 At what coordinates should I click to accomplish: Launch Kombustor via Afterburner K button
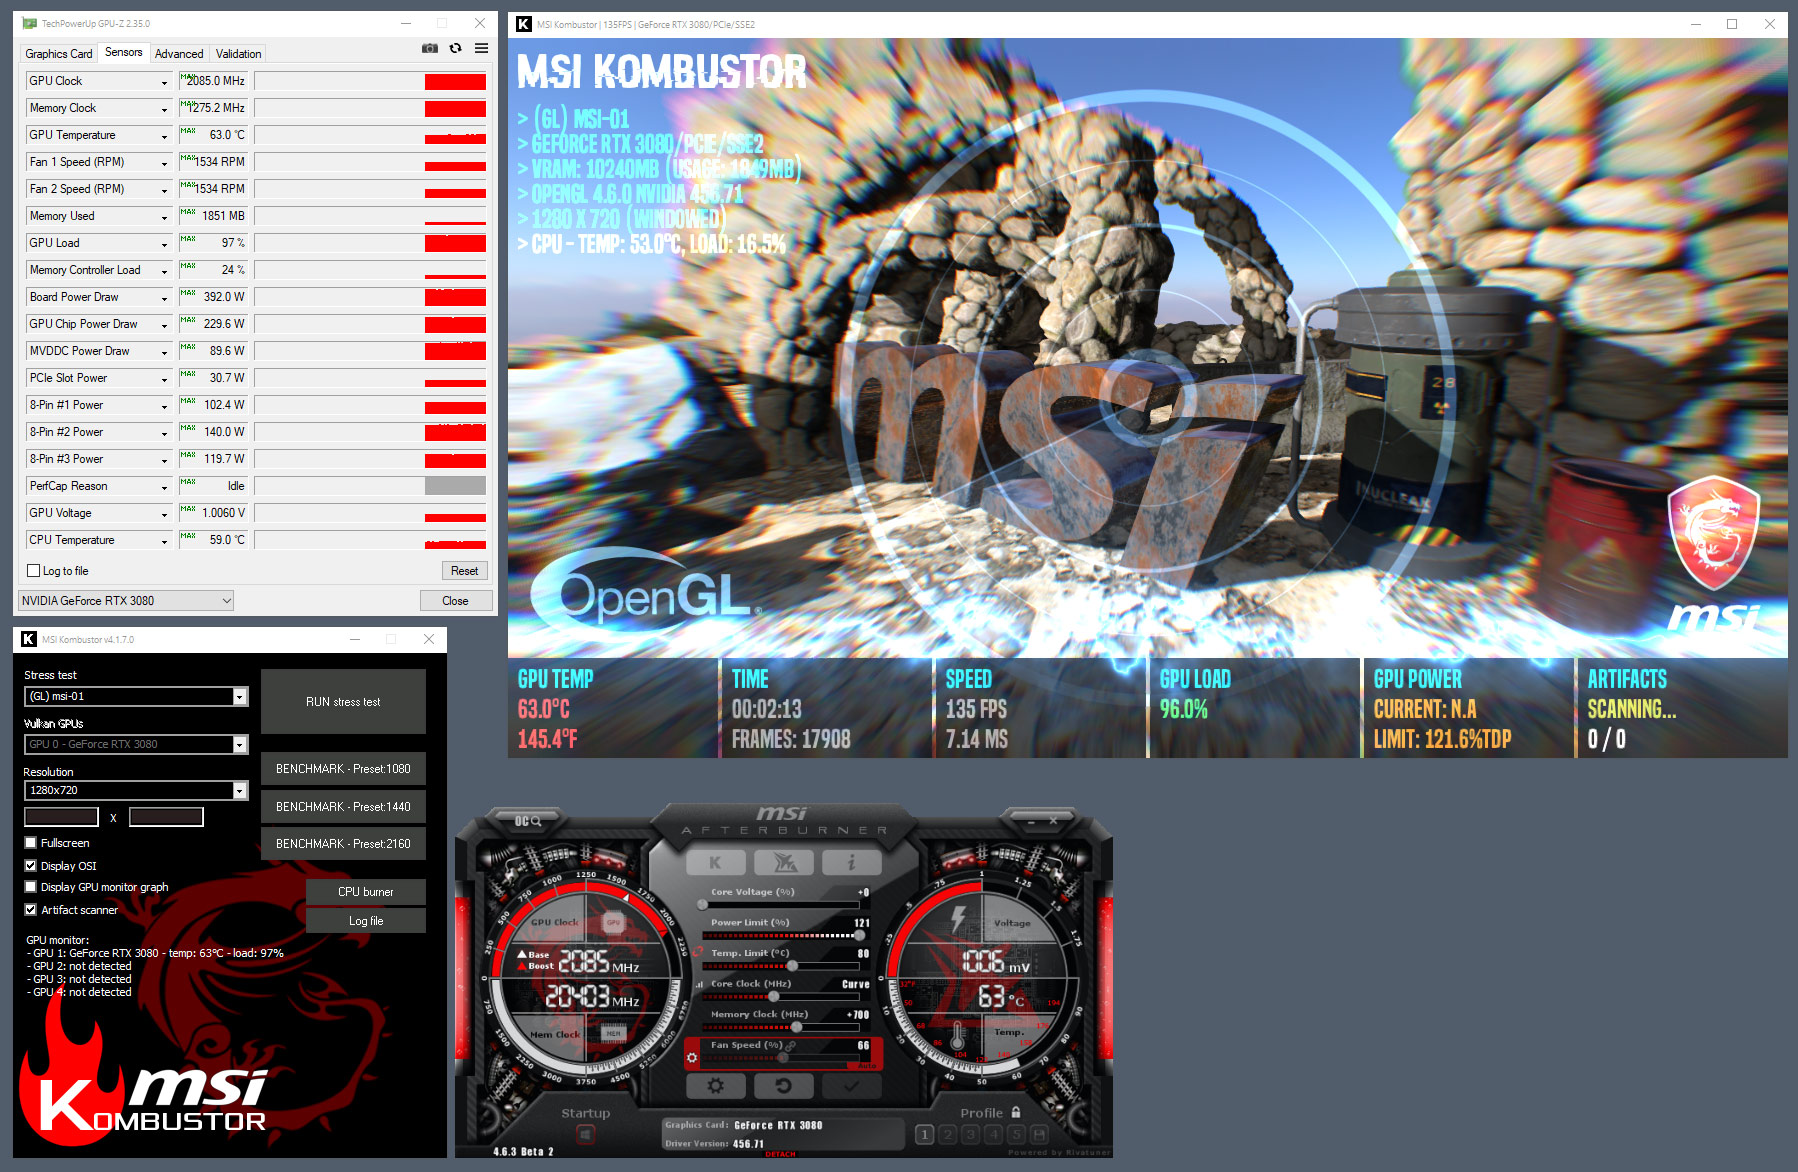click(x=715, y=862)
